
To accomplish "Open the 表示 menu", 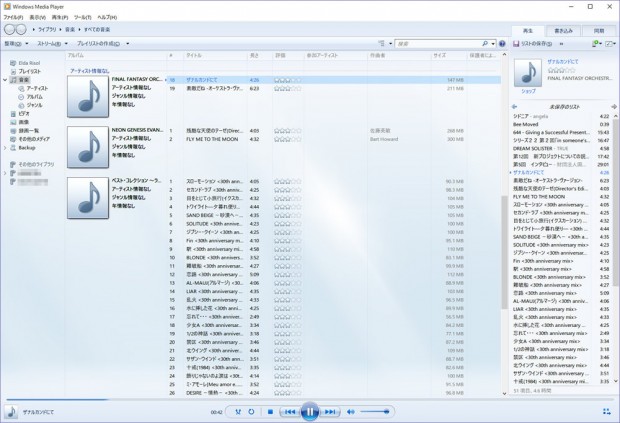I will [x=37, y=17].
